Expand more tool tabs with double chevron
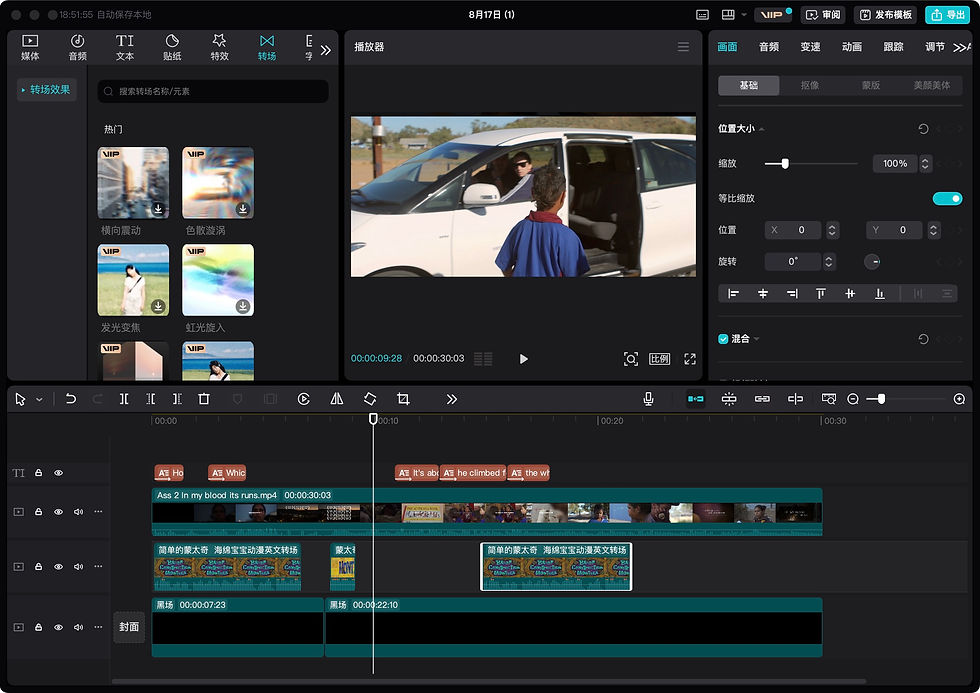Screen dimensions: 980x693 (x=325, y=49)
